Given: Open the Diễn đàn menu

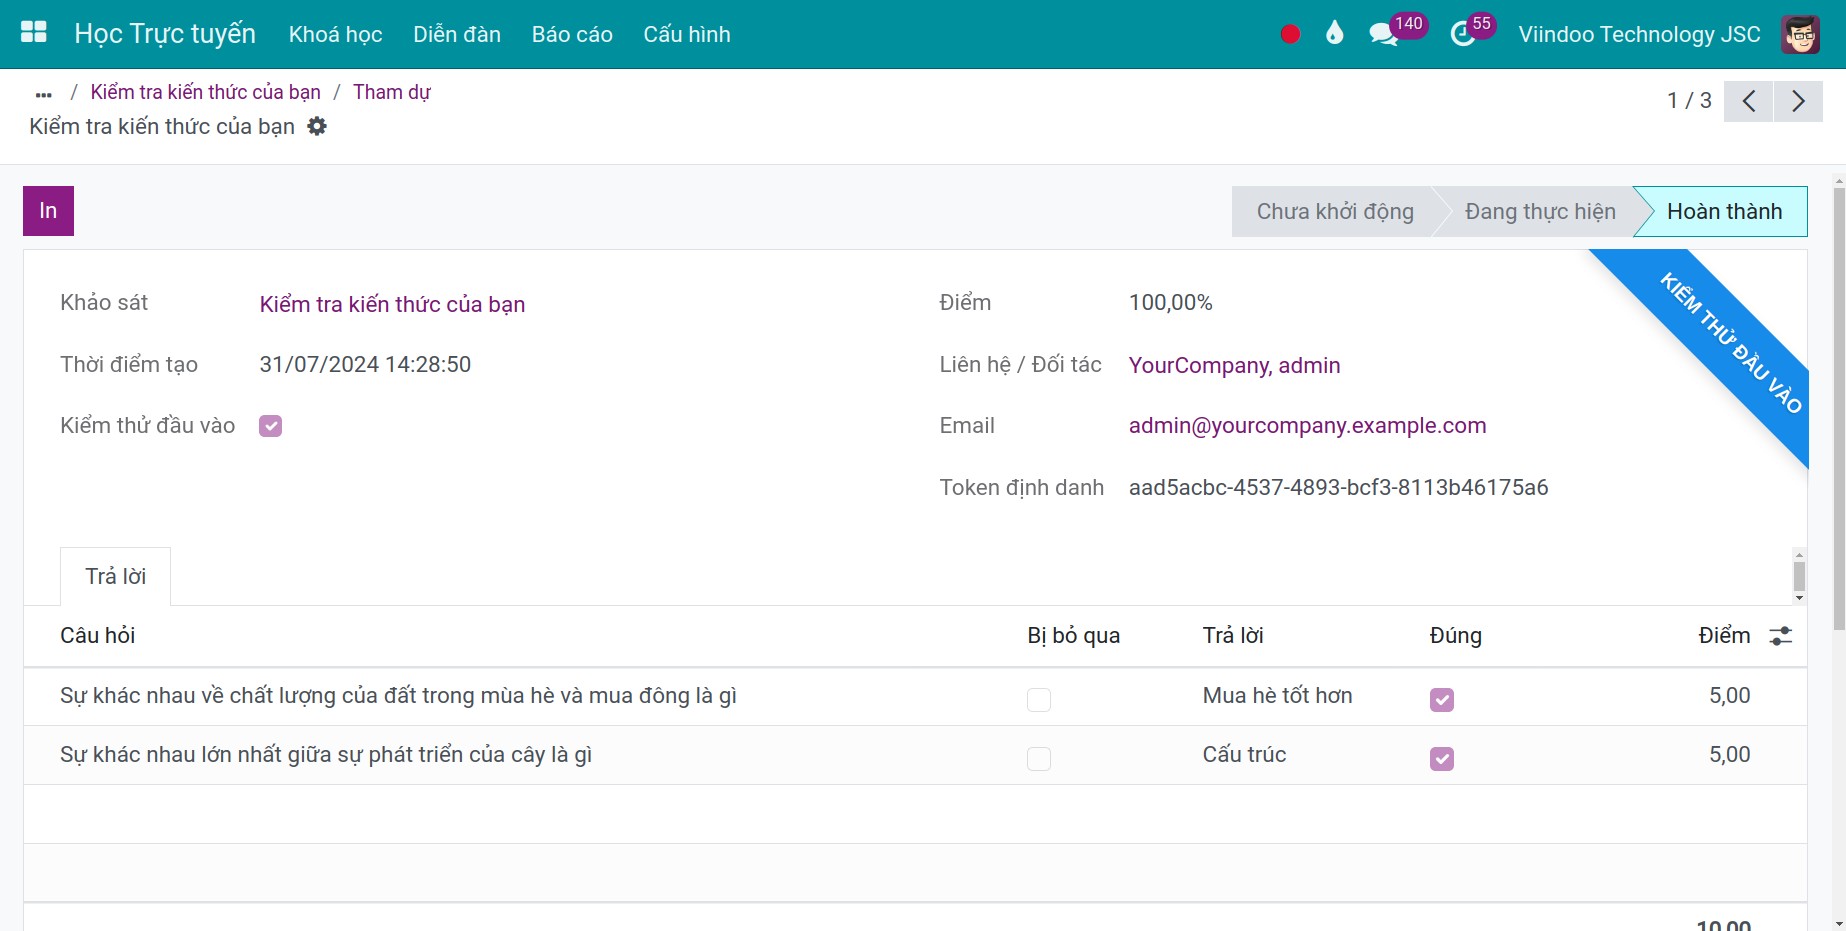Looking at the screenshot, I should tap(457, 34).
